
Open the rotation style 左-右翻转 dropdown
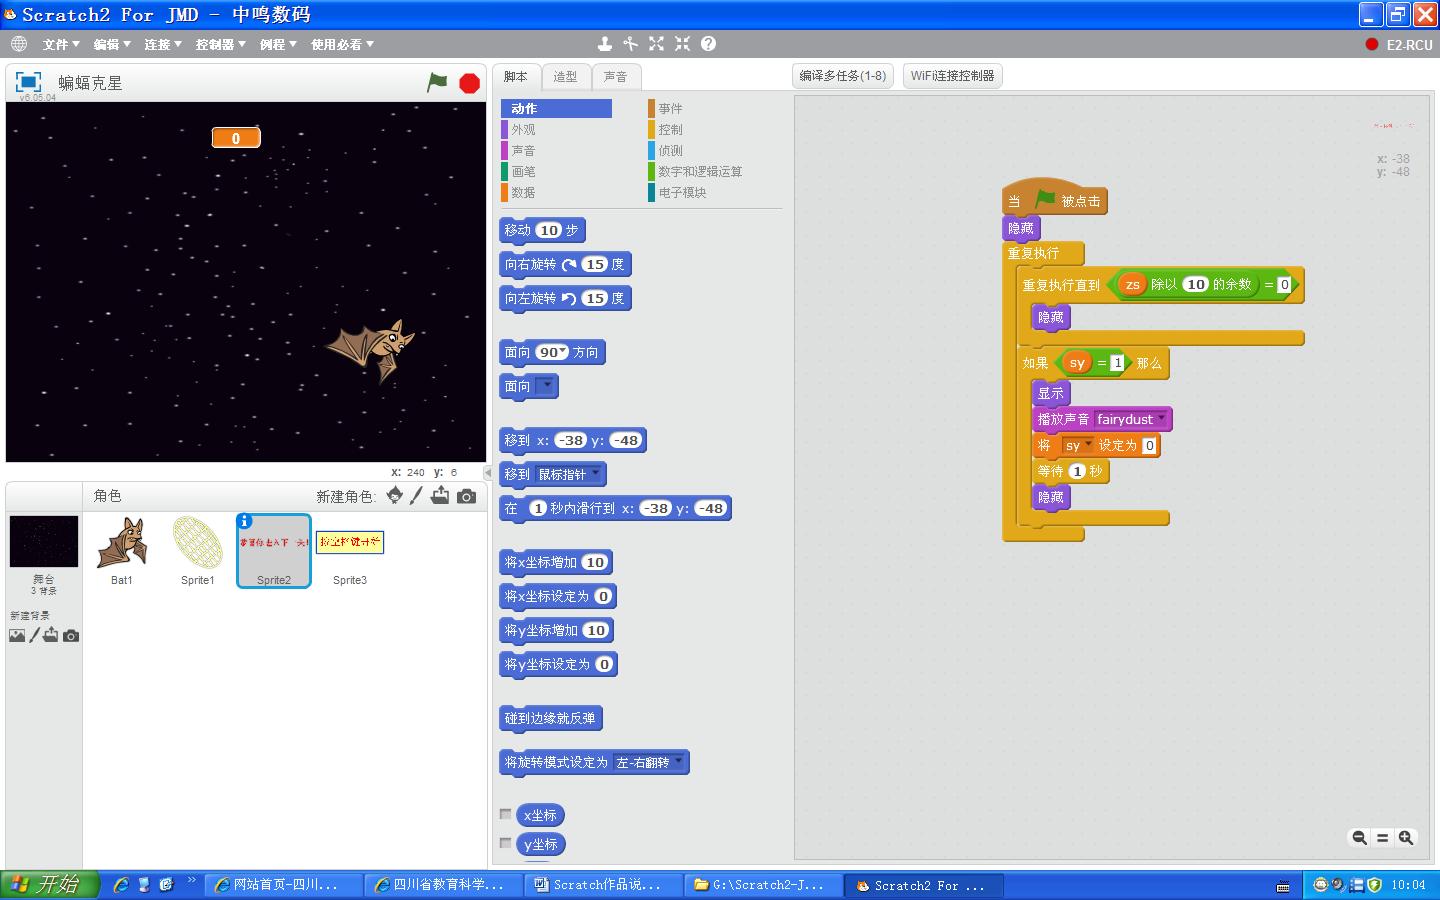pos(679,762)
